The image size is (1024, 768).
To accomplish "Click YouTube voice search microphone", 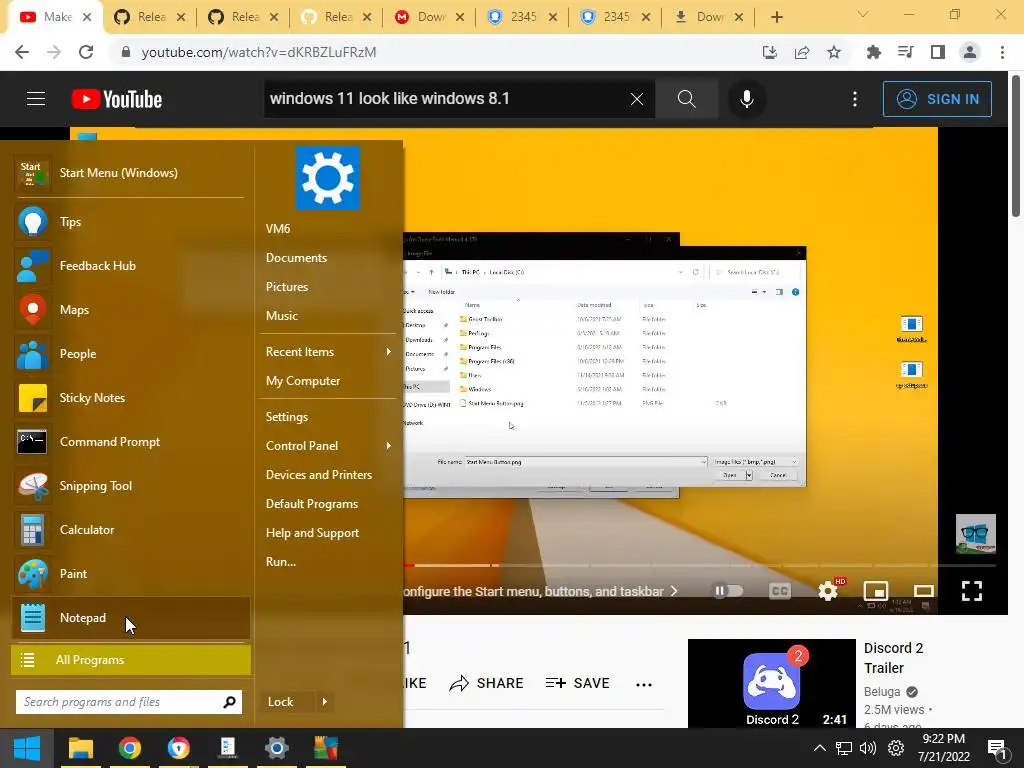I will click(746, 99).
